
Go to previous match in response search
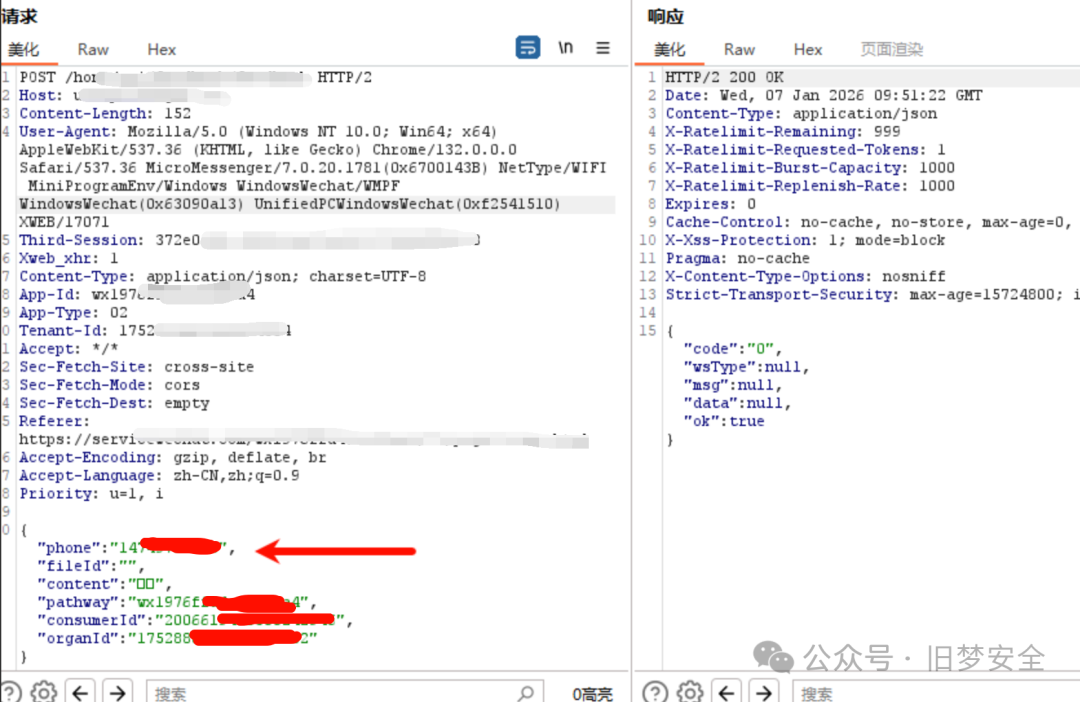click(x=726, y=692)
